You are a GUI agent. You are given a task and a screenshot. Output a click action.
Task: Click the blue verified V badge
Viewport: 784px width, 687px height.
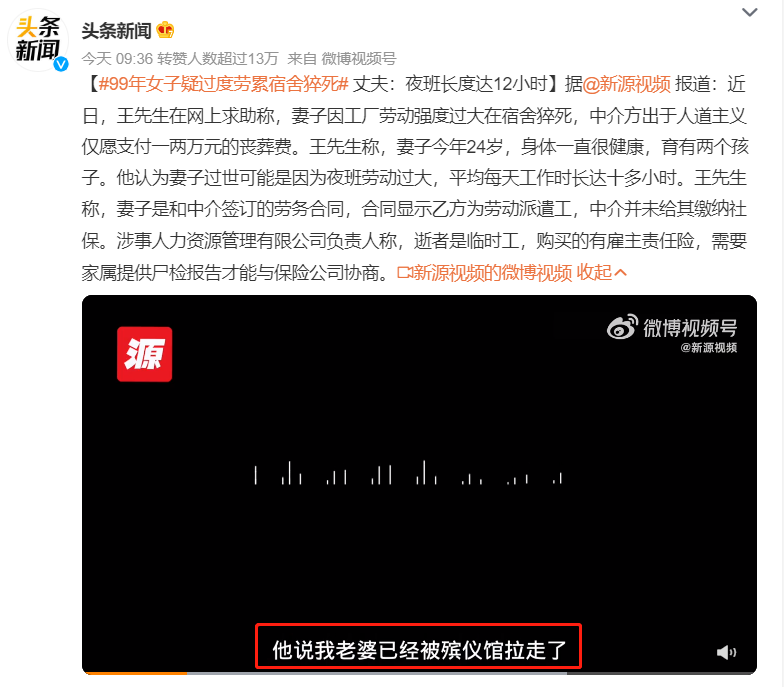61,64
